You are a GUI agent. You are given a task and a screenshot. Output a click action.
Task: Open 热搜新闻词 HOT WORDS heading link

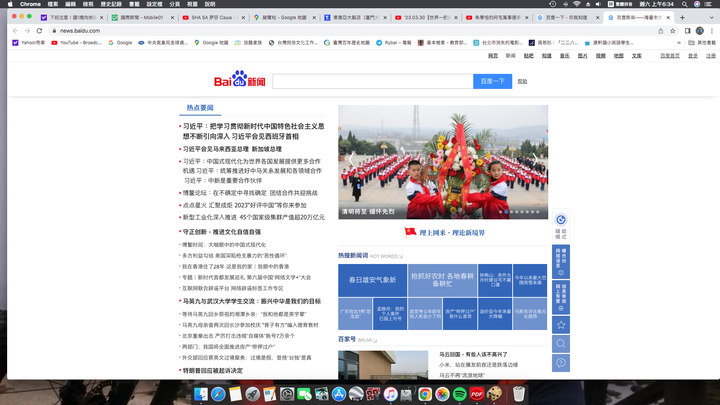point(370,256)
